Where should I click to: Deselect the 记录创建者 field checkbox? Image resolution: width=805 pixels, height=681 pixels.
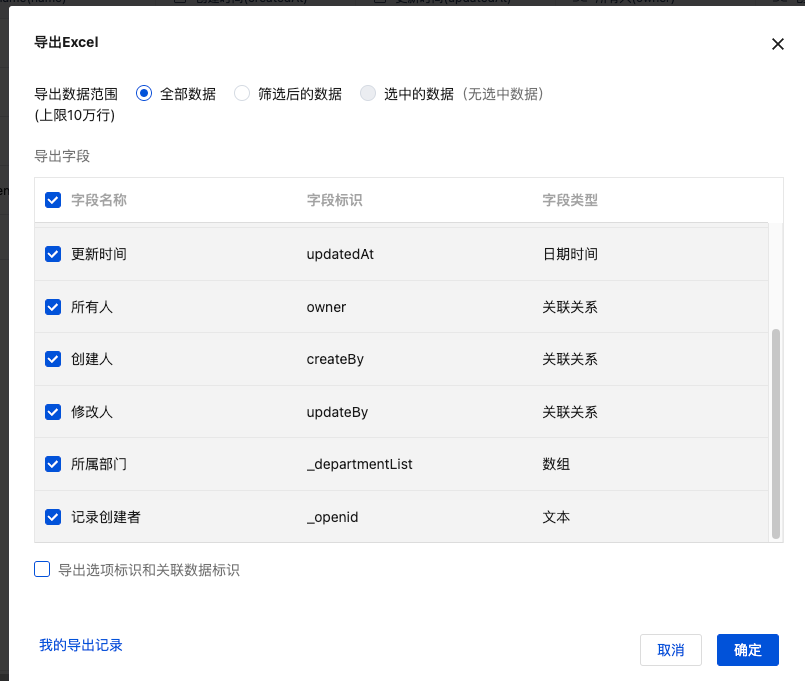tap(53, 517)
